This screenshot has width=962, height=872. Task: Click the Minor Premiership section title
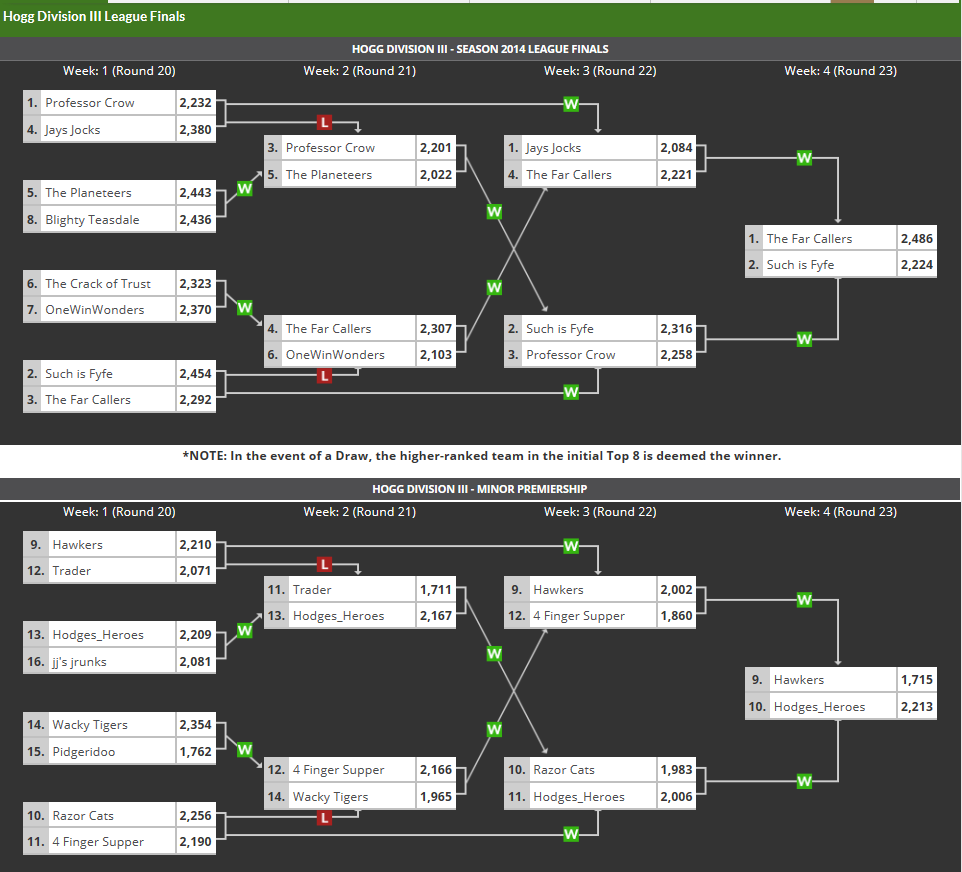point(480,489)
